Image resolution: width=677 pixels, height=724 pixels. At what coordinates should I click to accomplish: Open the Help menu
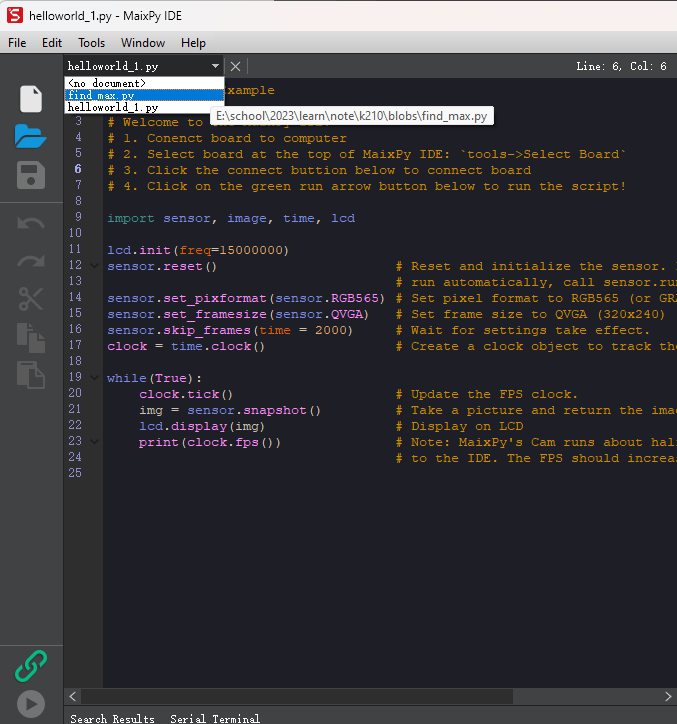pyautogui.click(x=193, y=43)
